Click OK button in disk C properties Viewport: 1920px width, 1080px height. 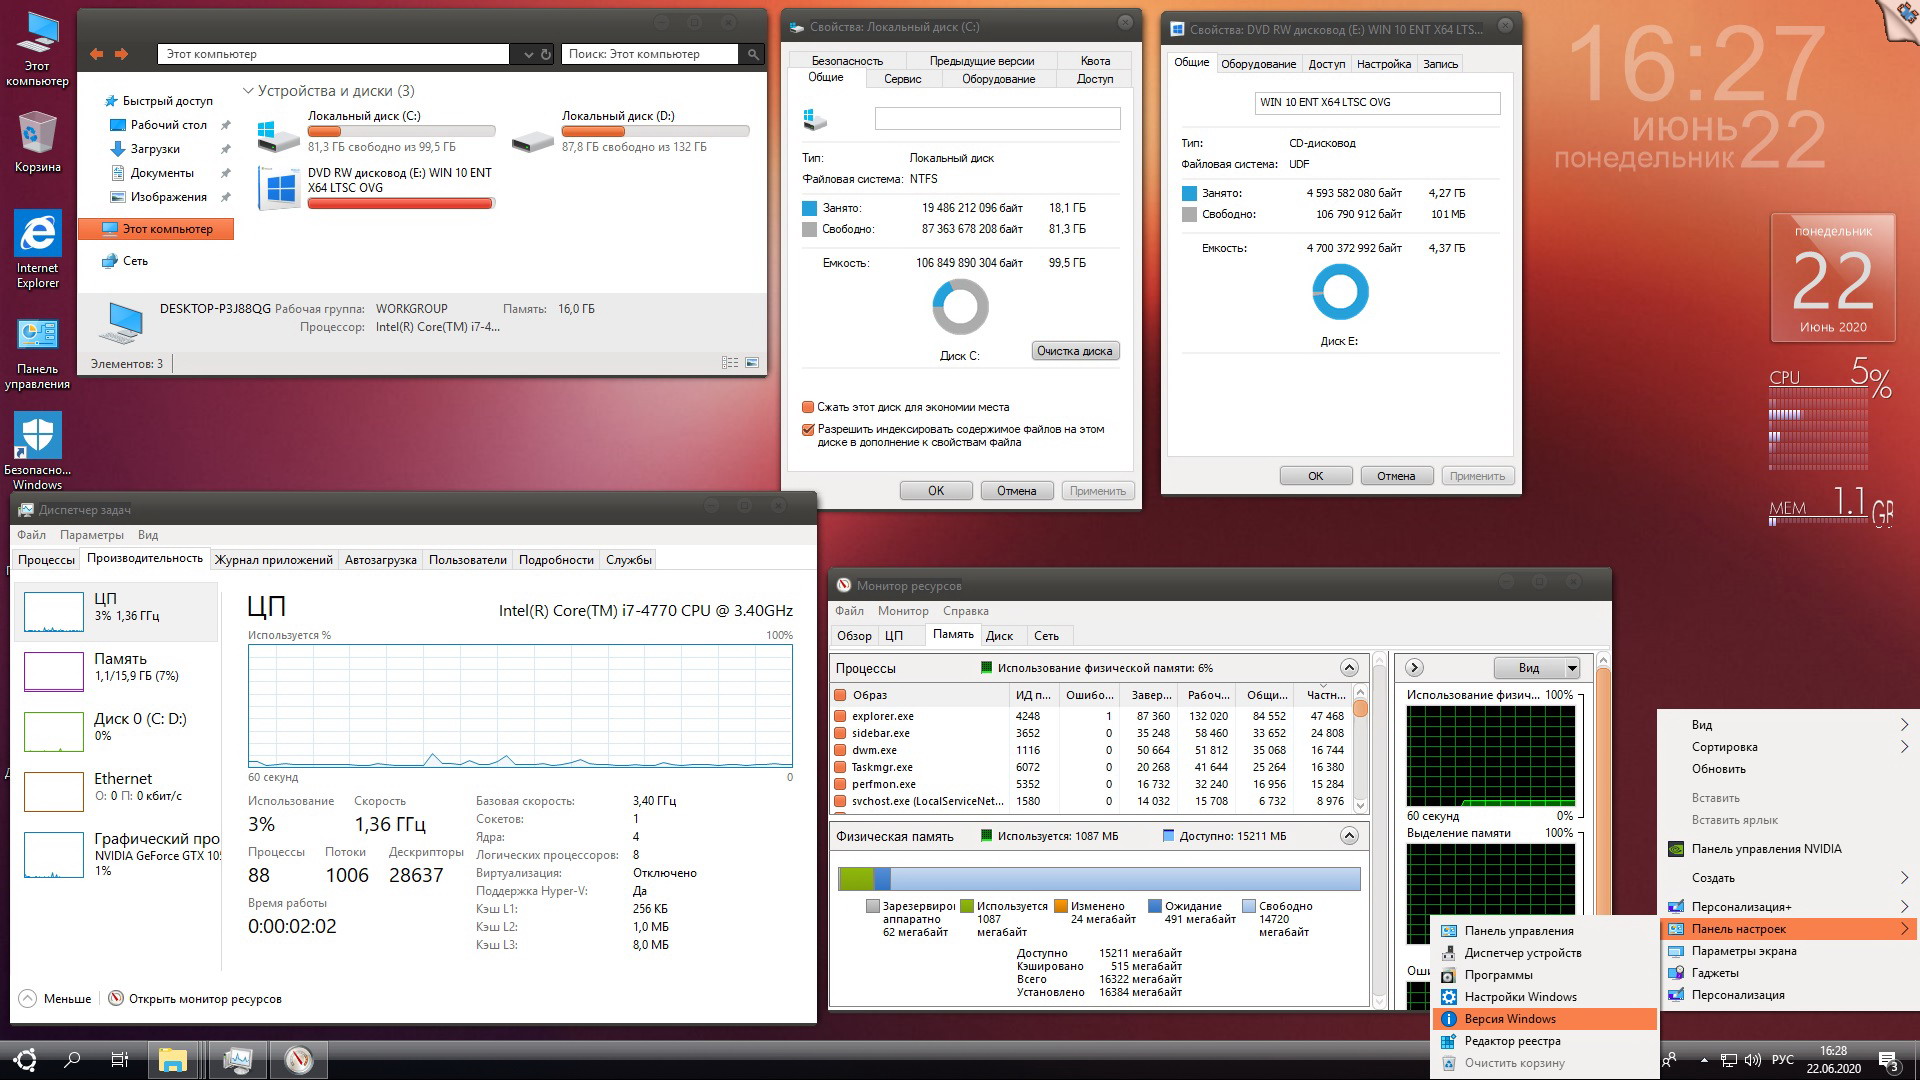click(935, 491)
